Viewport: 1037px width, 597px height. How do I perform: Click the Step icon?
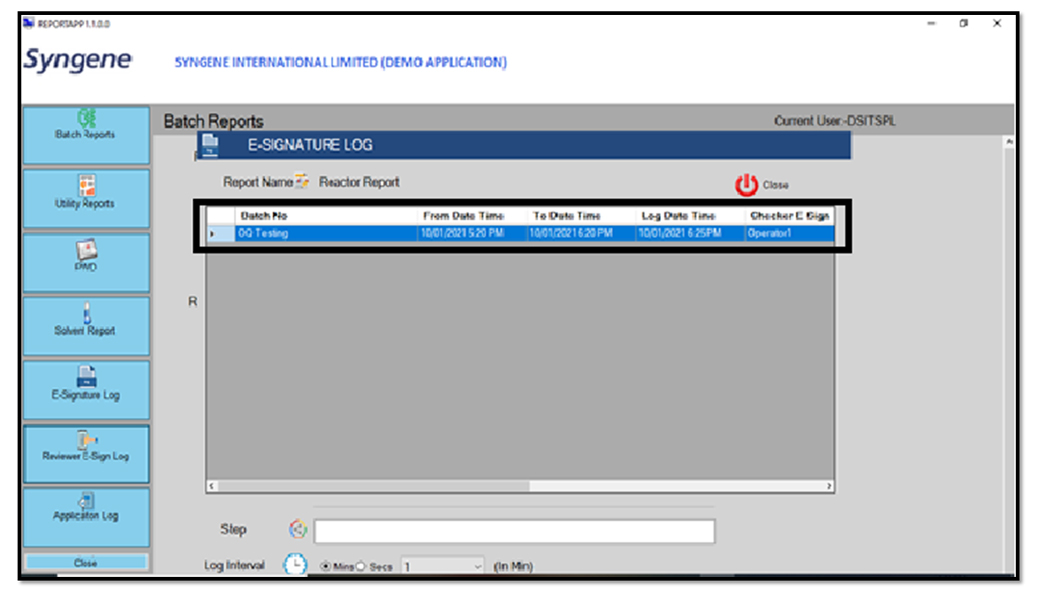[298, 529]
